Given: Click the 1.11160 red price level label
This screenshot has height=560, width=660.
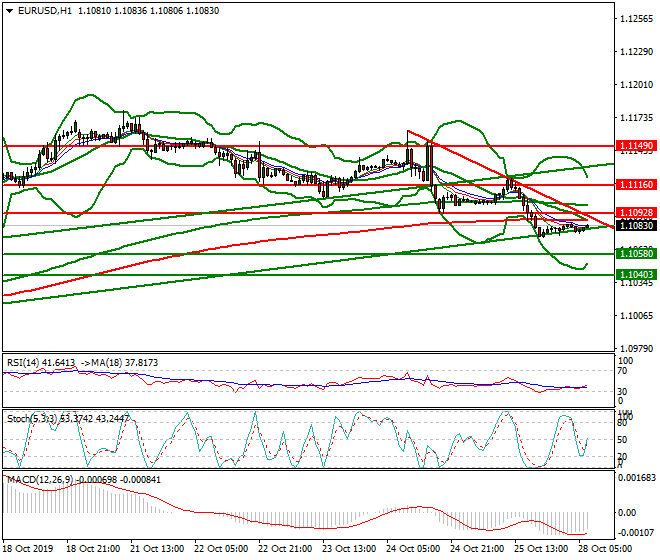Looking at the screenshot, I should (636, 184).
